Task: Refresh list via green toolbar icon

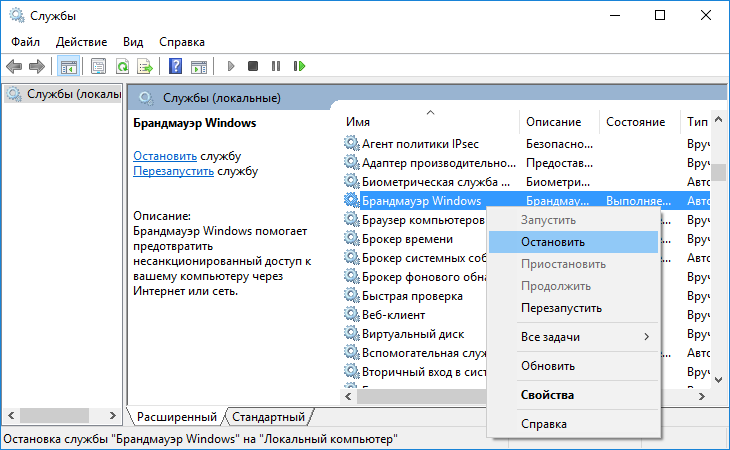Action: tap(122, 67)
